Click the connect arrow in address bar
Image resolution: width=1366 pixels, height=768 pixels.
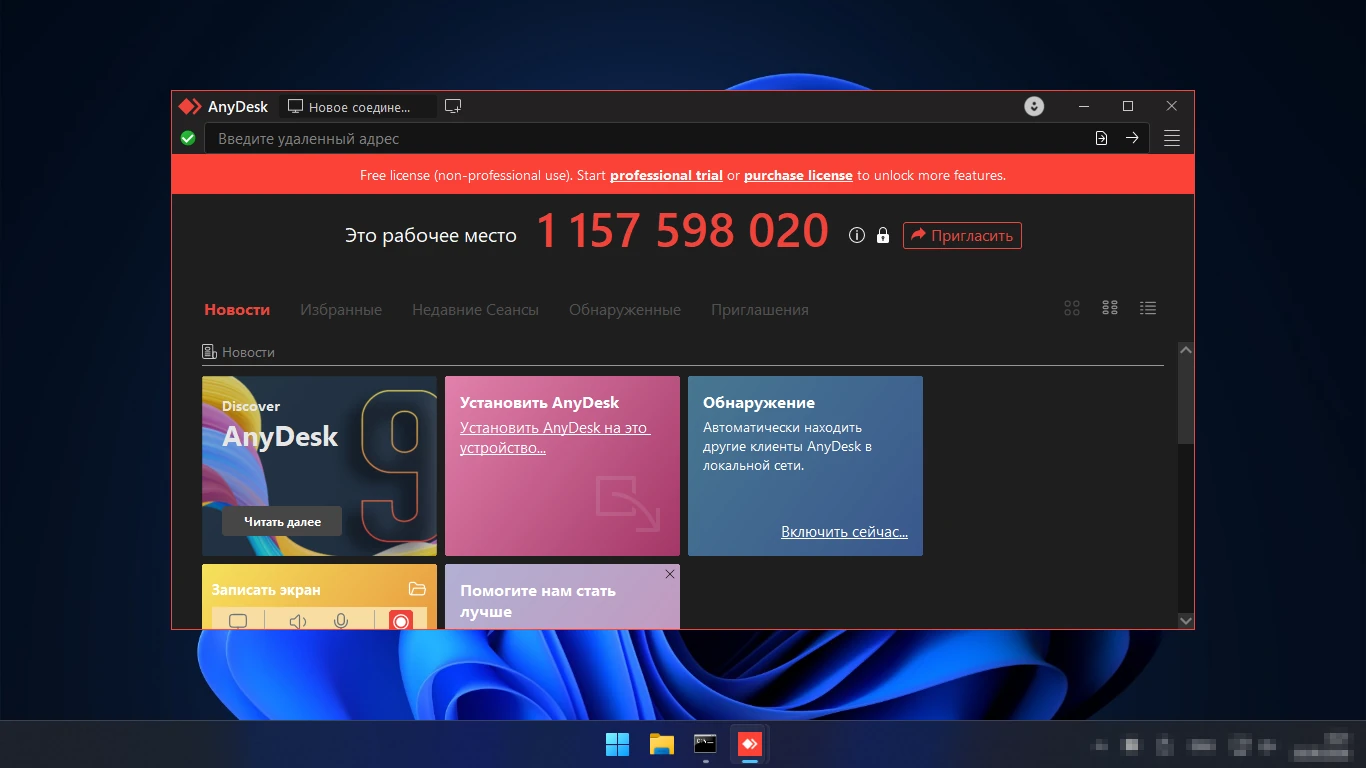point(1132,138)
